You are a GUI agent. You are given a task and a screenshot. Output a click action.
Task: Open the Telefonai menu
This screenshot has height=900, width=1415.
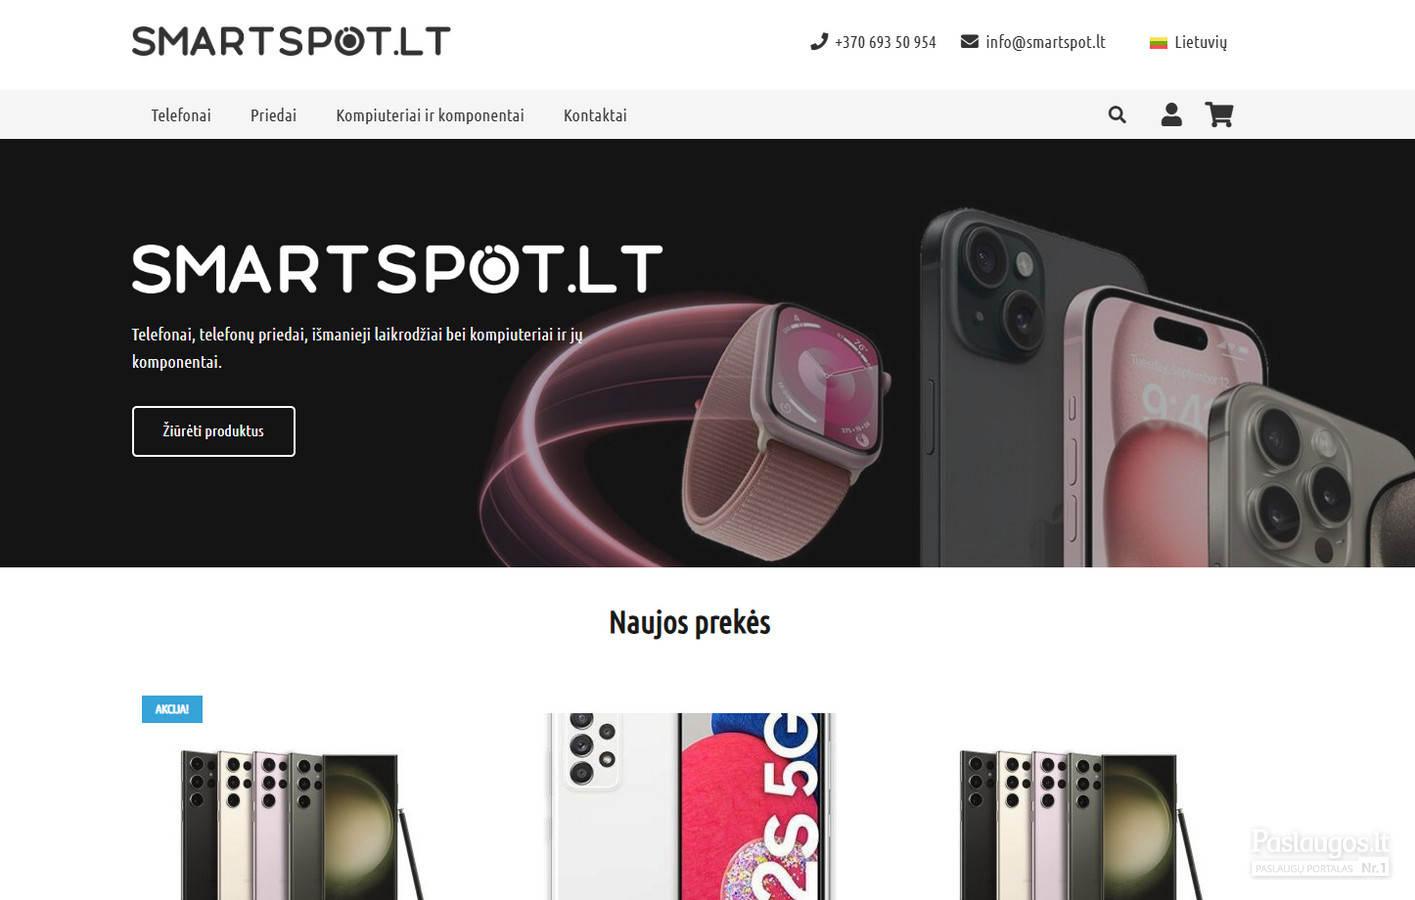click(181, 115)
